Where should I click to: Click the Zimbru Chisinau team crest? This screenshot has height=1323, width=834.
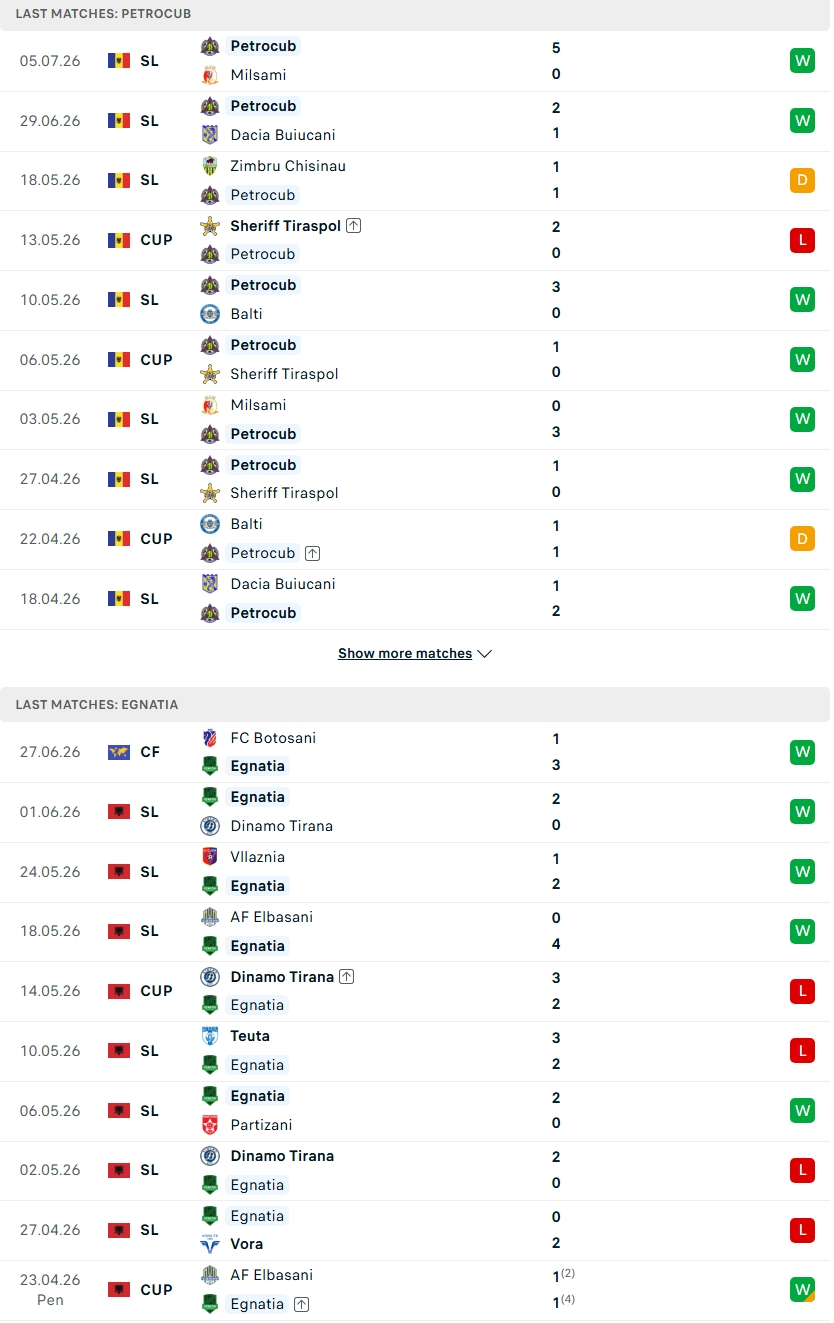coord(210,166)
